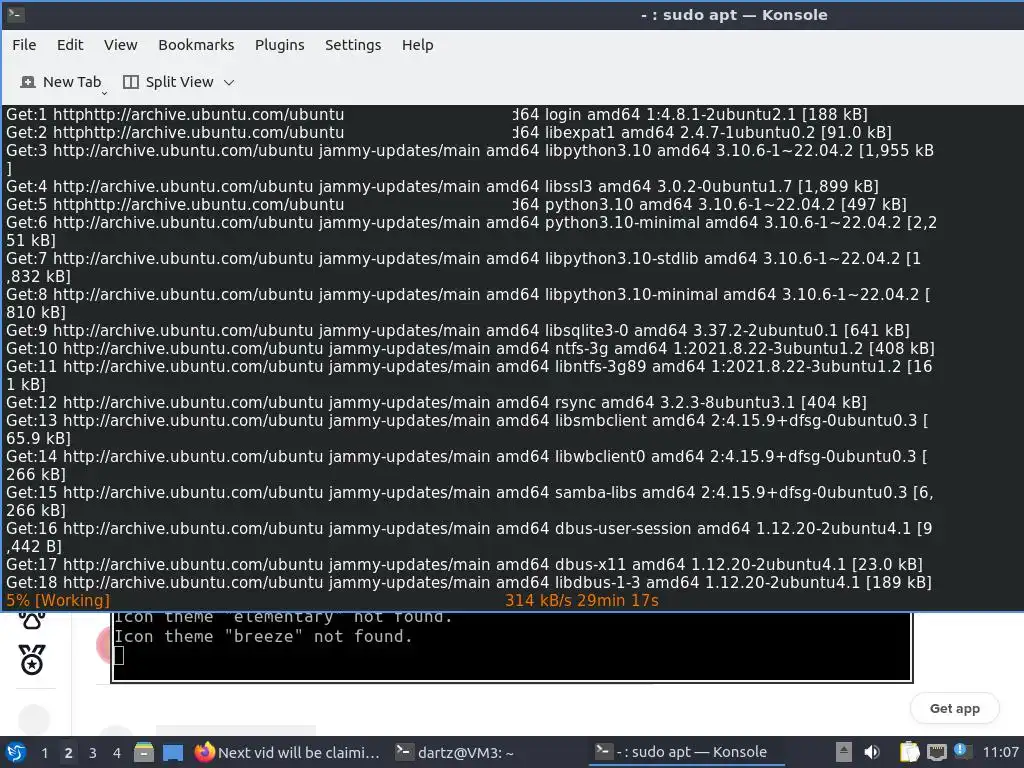Click the Split View toolbar button
This screenshot has width=1024, height=768.
(168, 82)
